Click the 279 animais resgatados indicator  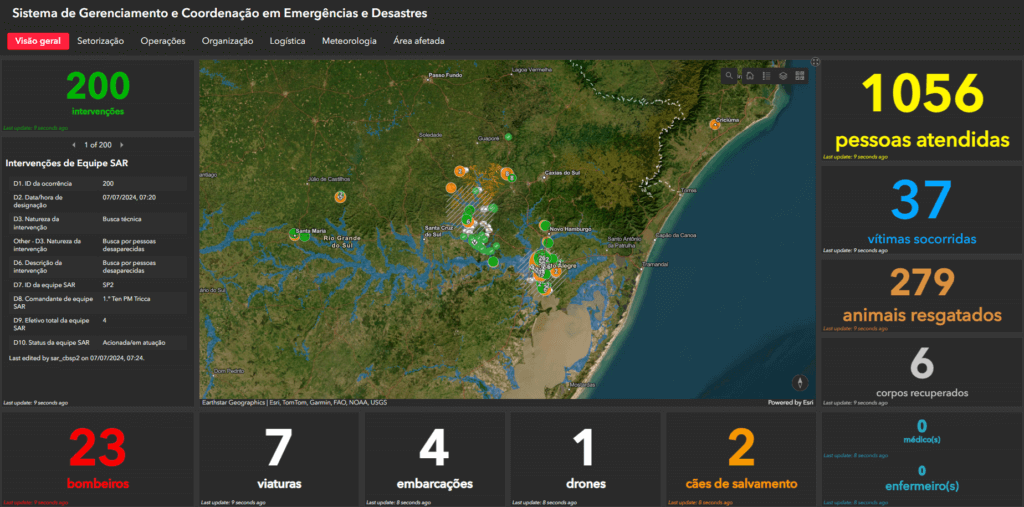(x=922, y=295)
